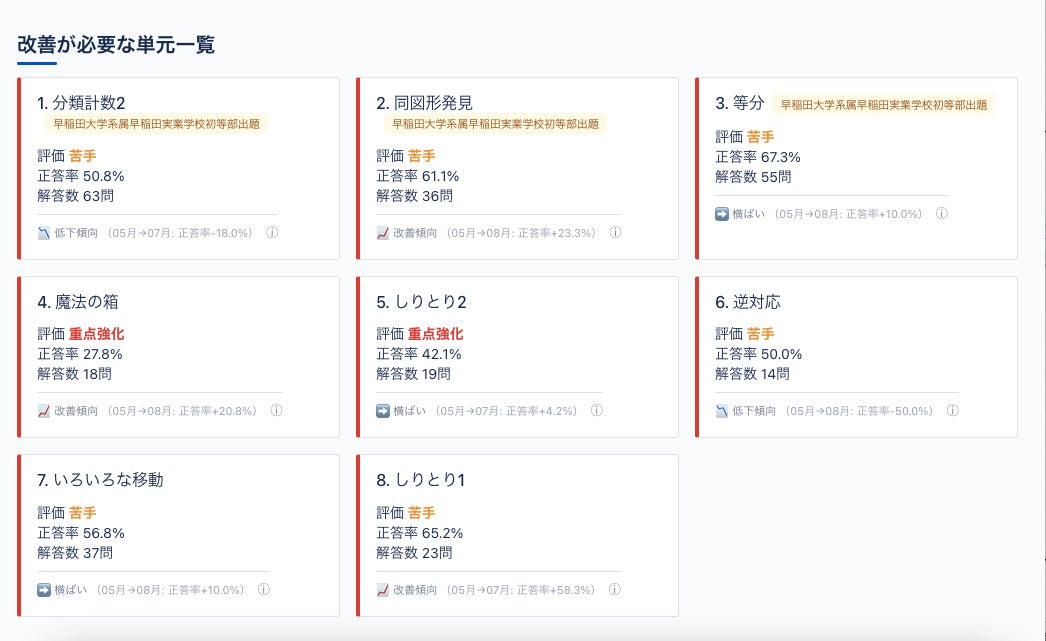Click info icon on 逆対応 card
The height and width of the screenshot is (641, 1046).
tap(953, 411)
